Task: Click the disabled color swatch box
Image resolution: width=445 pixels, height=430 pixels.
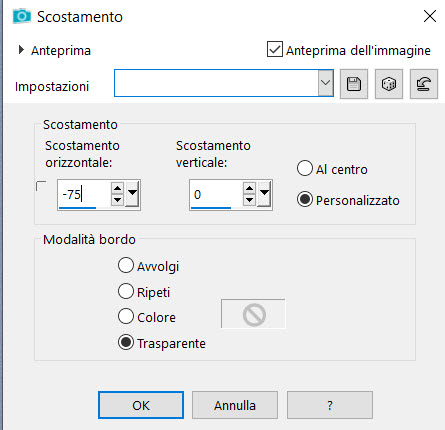Action: [253, 314]
